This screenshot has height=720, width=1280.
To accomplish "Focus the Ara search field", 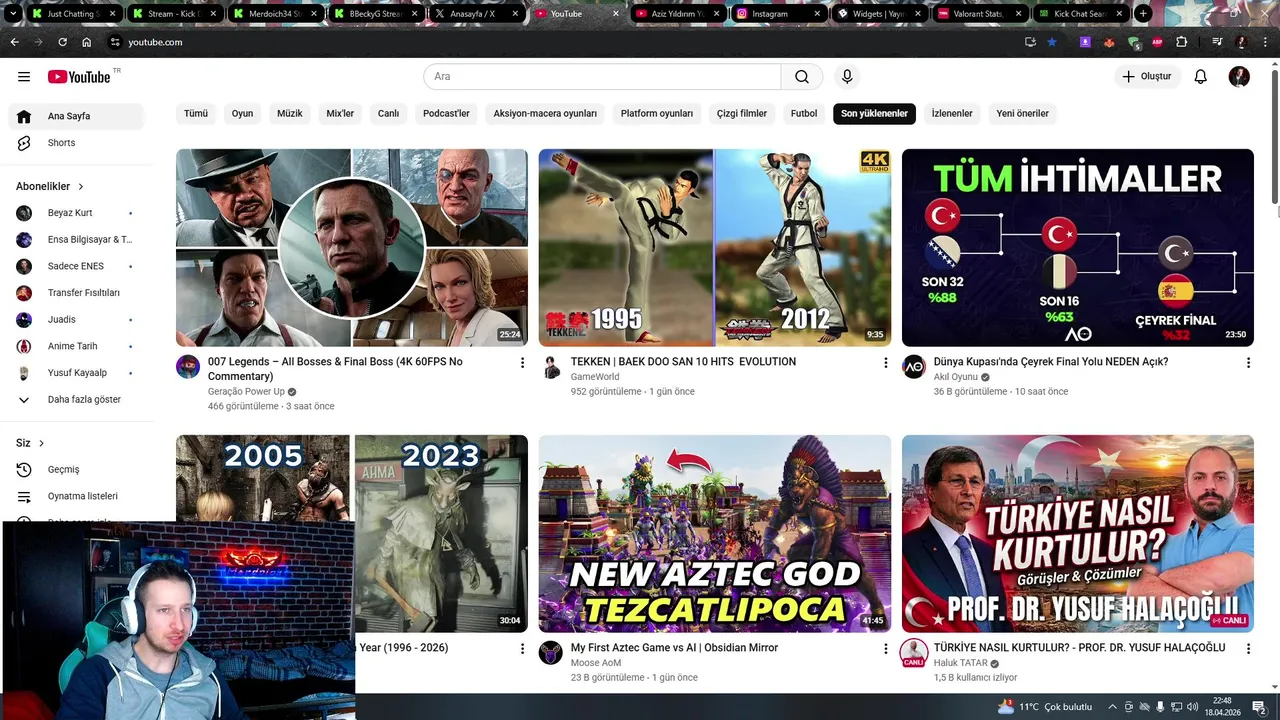I will (602, 77).
